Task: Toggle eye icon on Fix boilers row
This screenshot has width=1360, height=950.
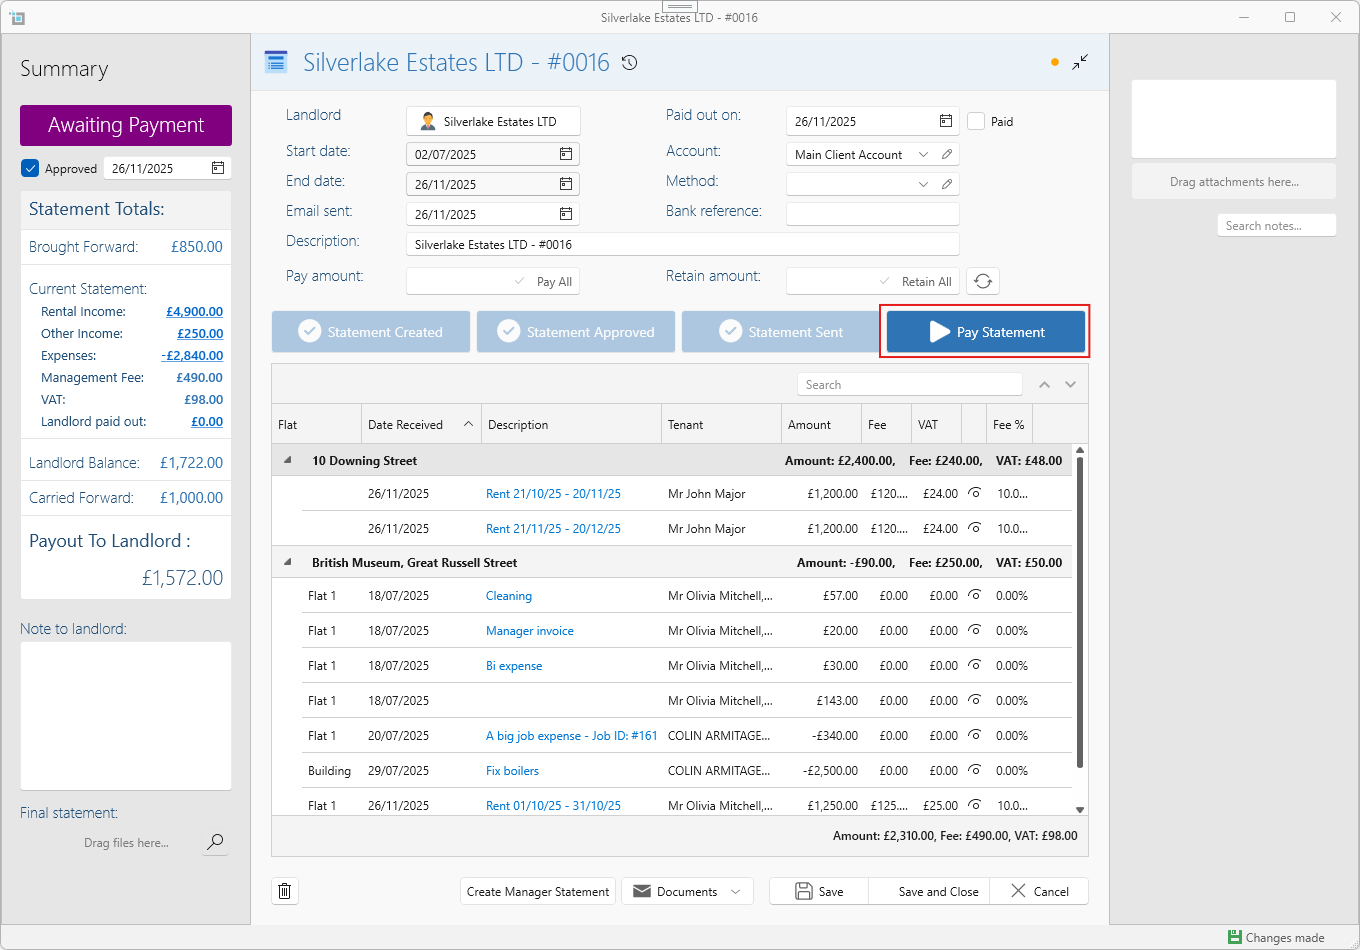Action: [x=975, y=770]
